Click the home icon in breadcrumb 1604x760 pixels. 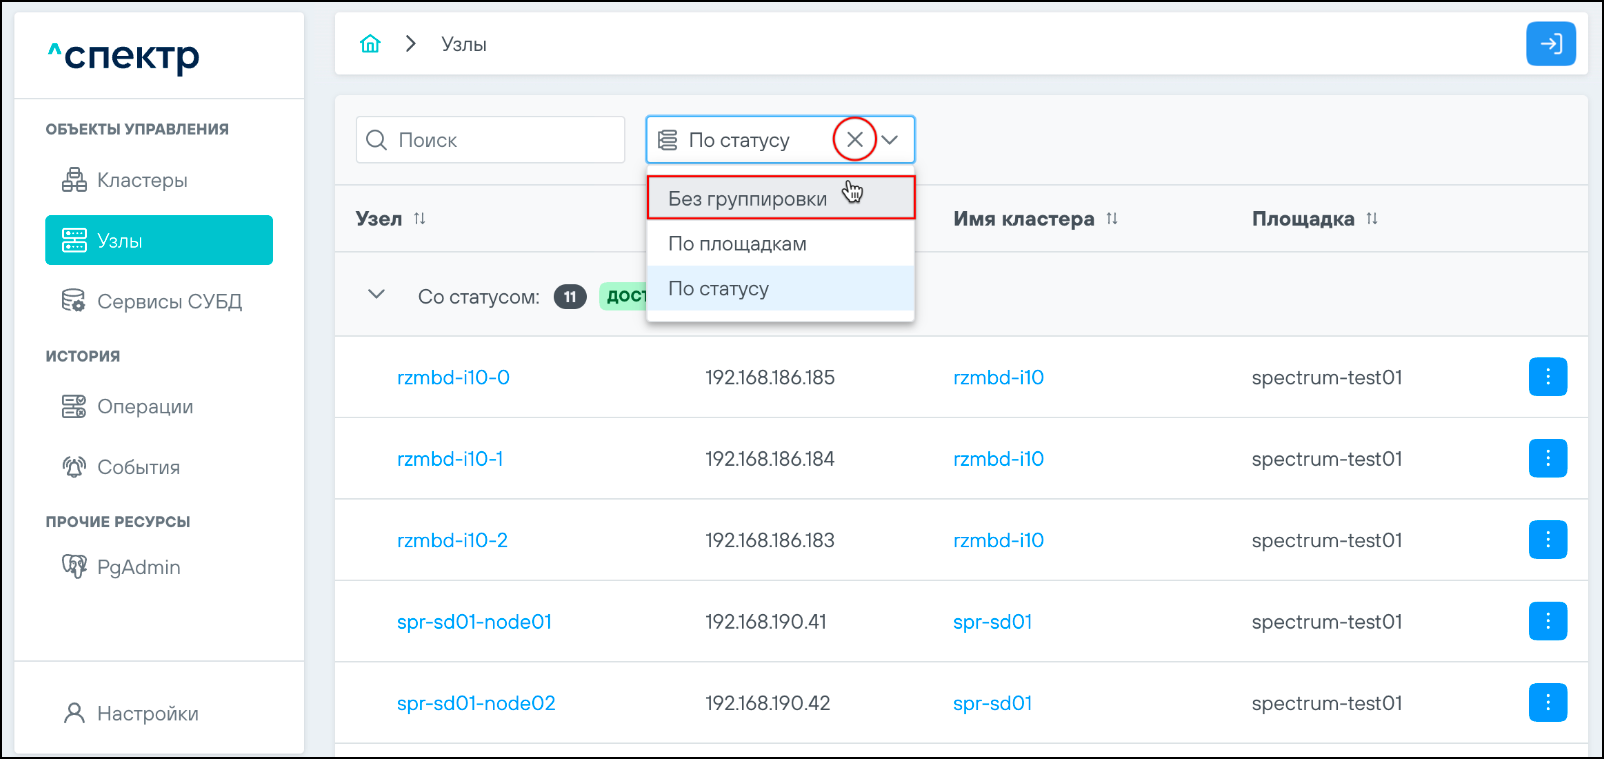pos(370,44)
